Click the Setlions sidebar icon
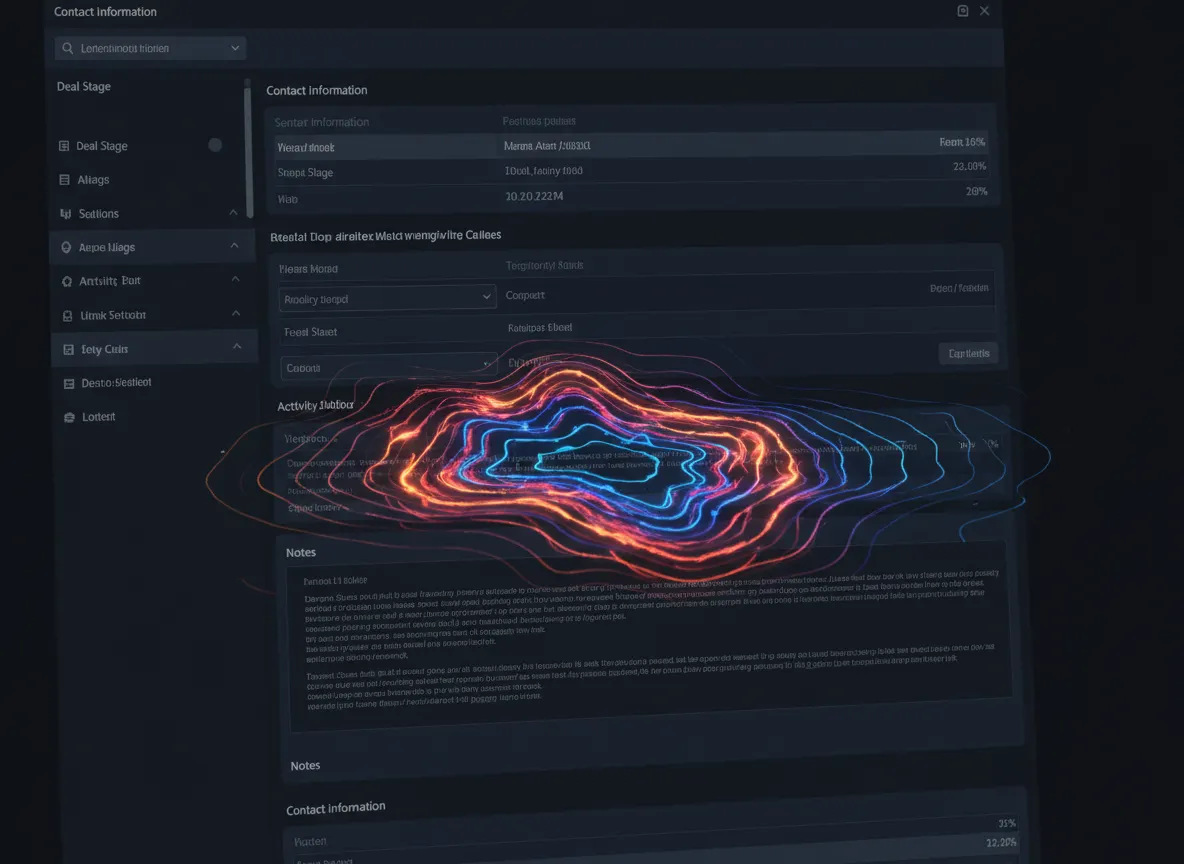 point(66,214)
